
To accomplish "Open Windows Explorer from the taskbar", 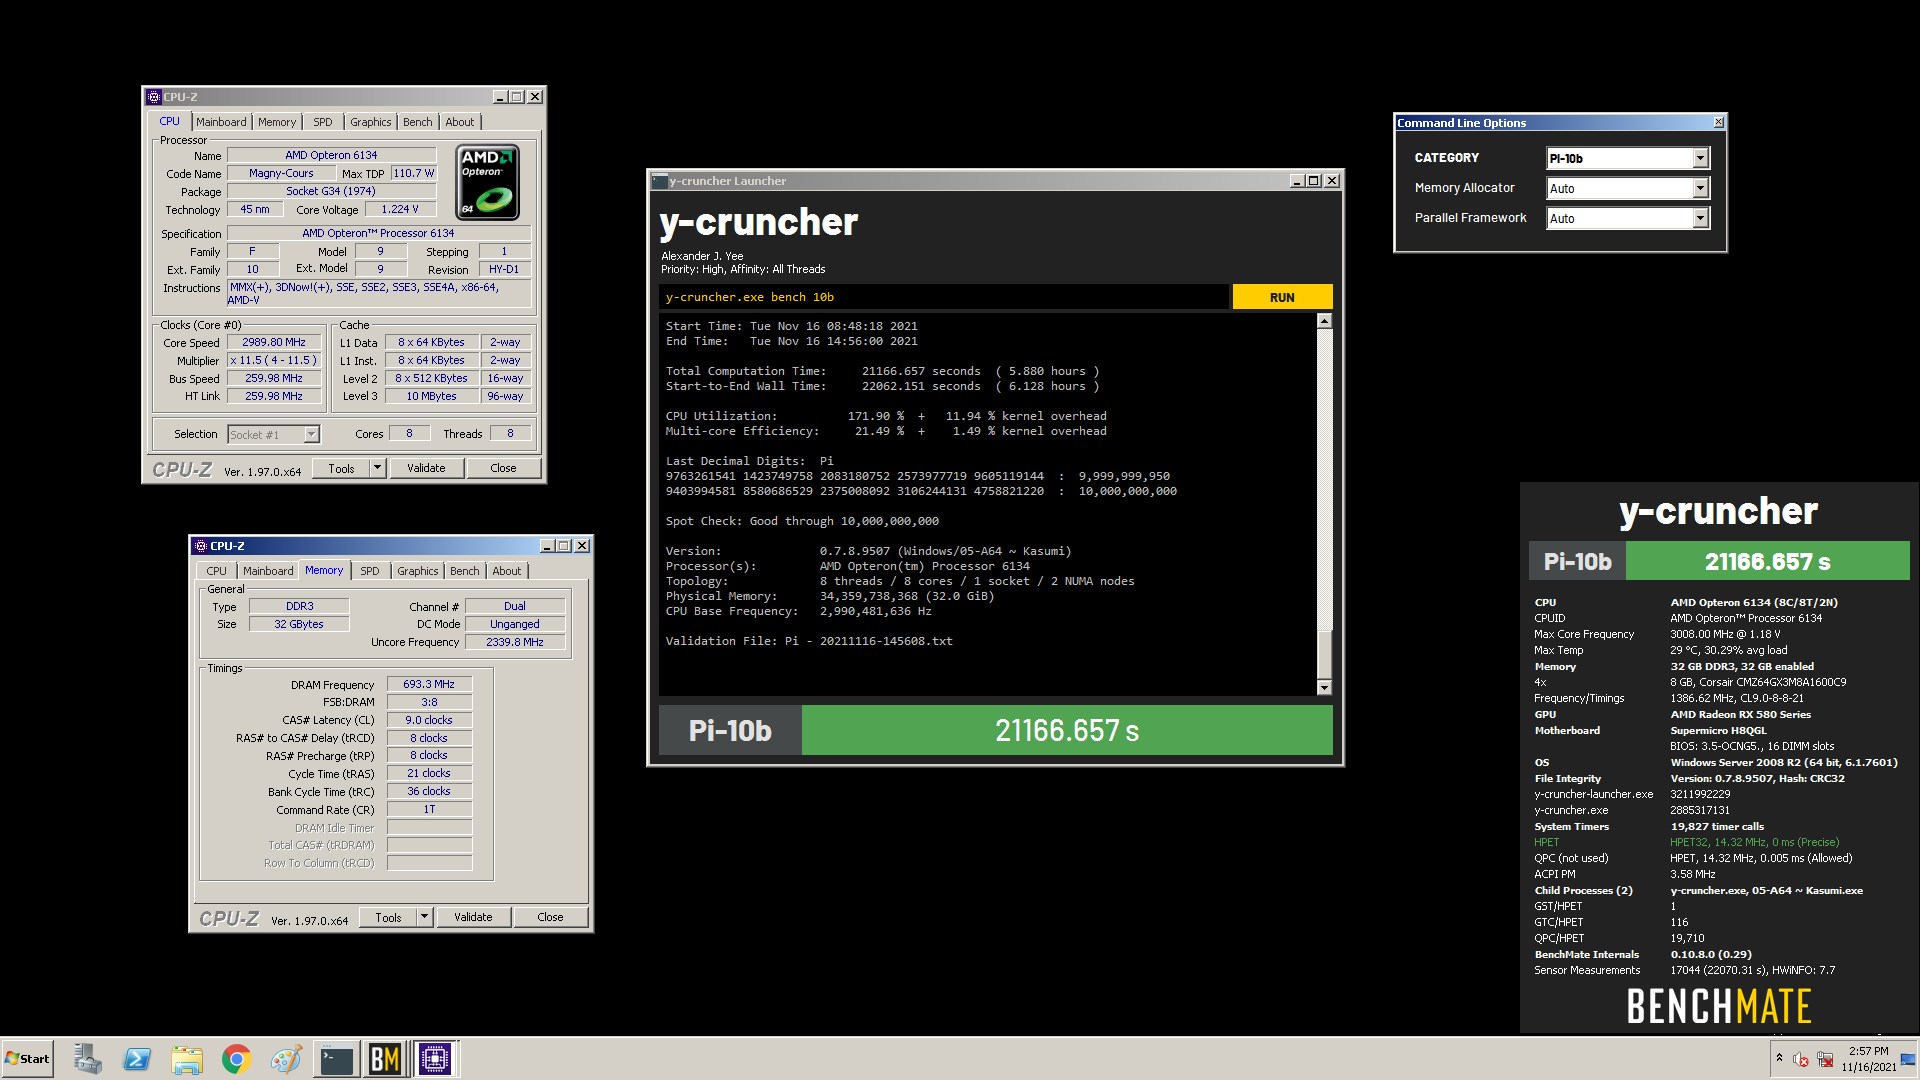I will 186,1059.
